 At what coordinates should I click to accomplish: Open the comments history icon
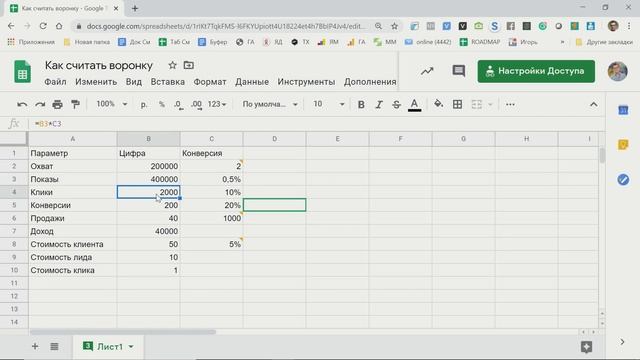(459, 71)
